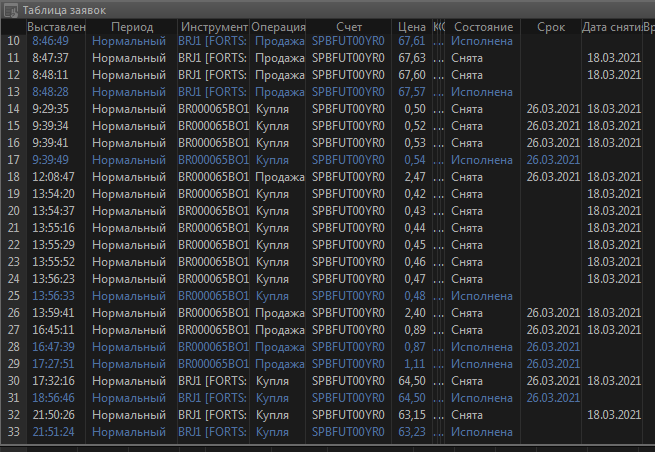
Task: Click price 0,45 in row 22
Action: point(415,245)
